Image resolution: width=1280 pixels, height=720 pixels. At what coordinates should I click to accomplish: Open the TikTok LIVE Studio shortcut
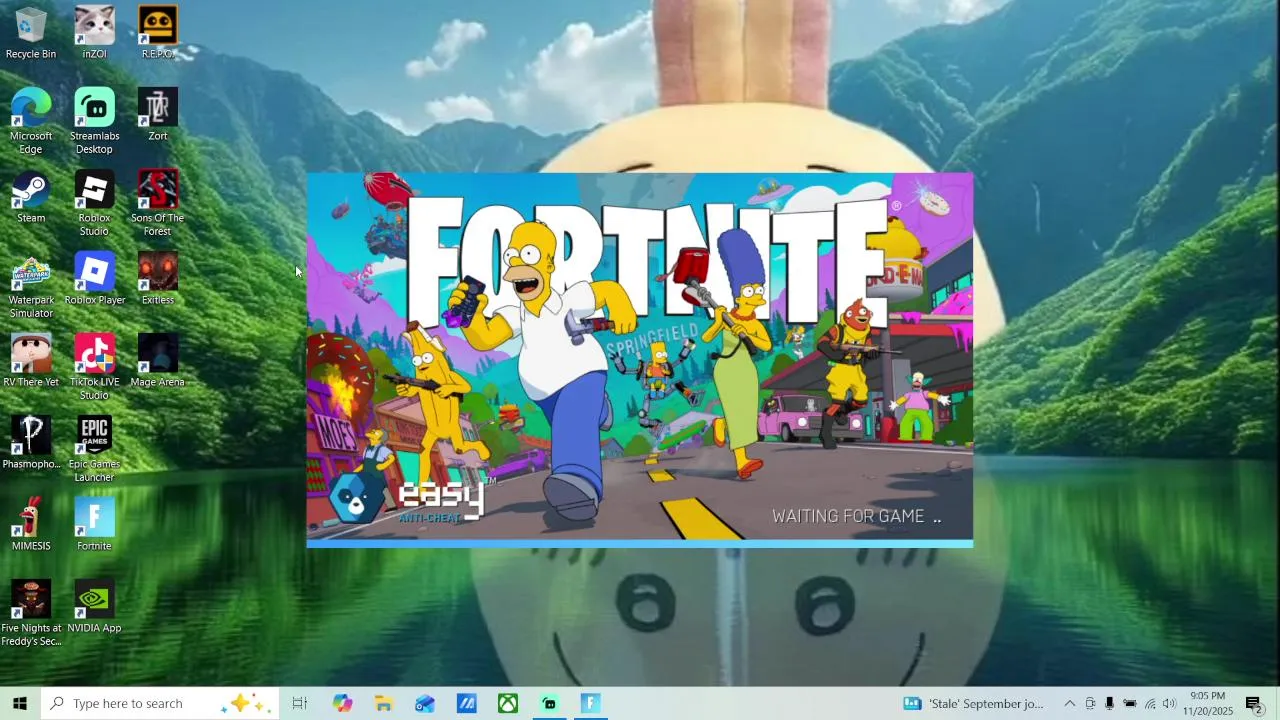(x=94, y=367)
